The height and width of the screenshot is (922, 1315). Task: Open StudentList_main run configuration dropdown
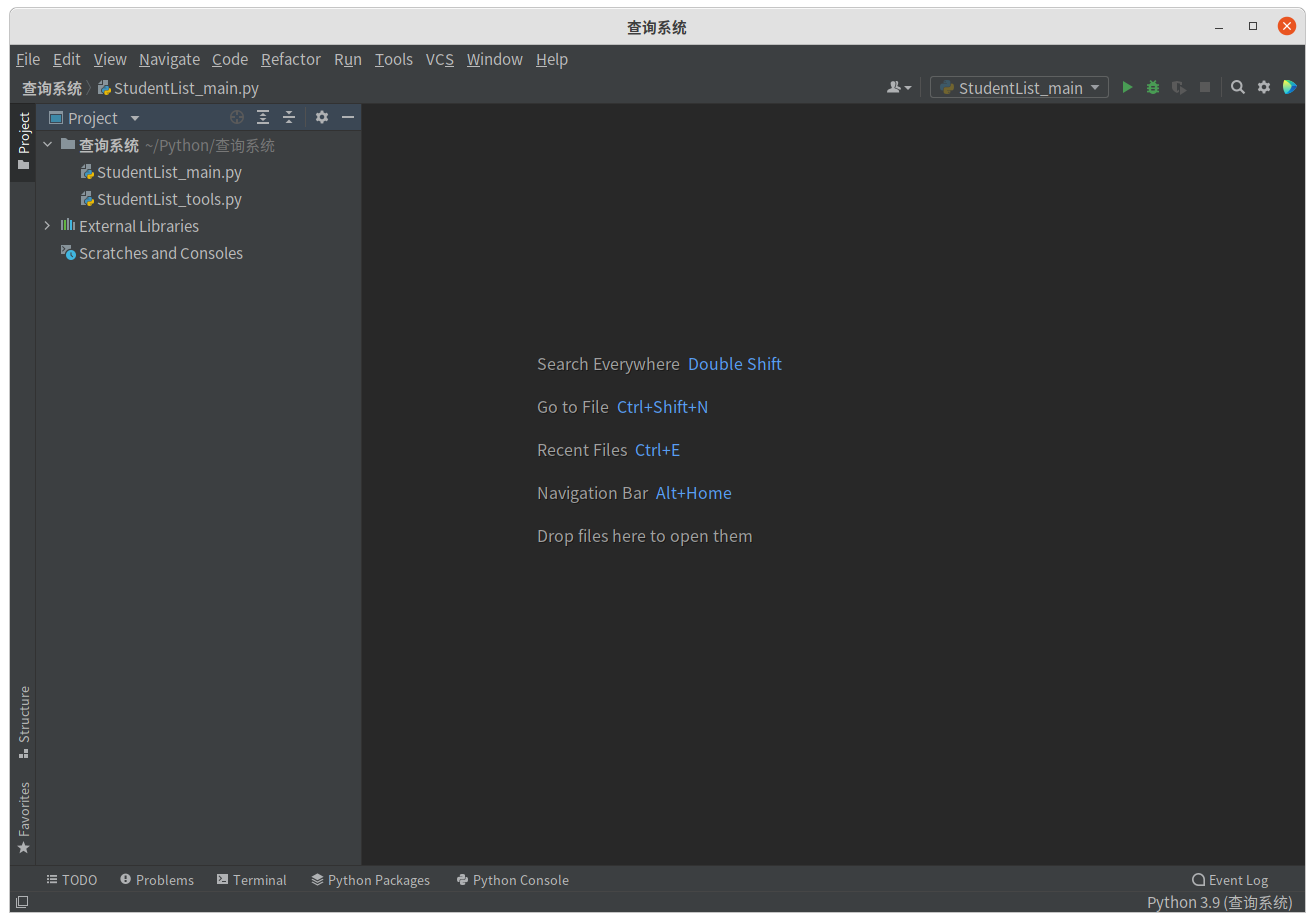click(1020, 88)
